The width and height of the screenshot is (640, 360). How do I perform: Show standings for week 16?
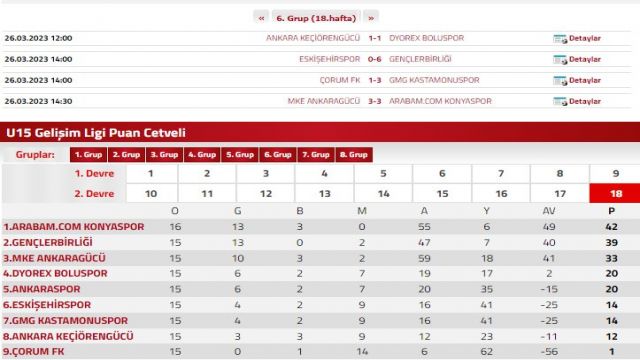(501, 193)
